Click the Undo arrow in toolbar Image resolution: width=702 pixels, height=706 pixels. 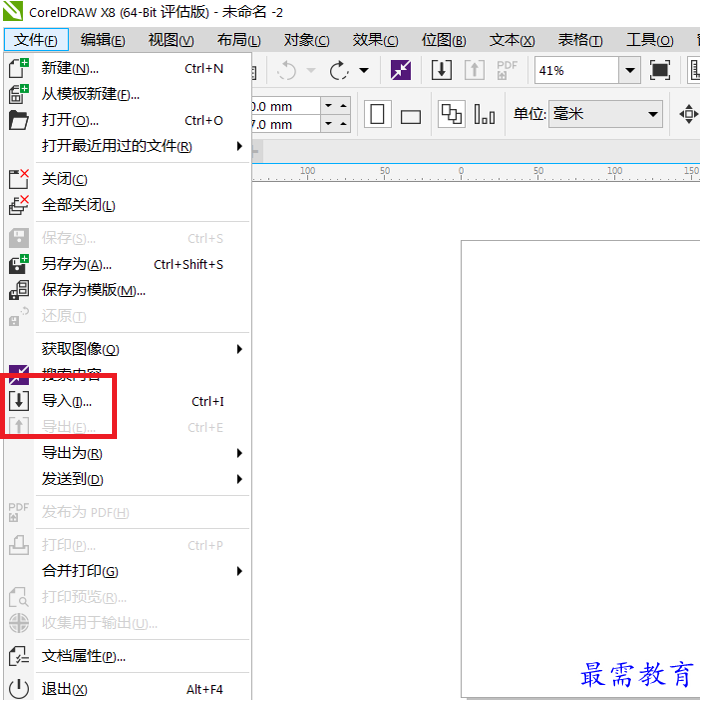(287, 70)
